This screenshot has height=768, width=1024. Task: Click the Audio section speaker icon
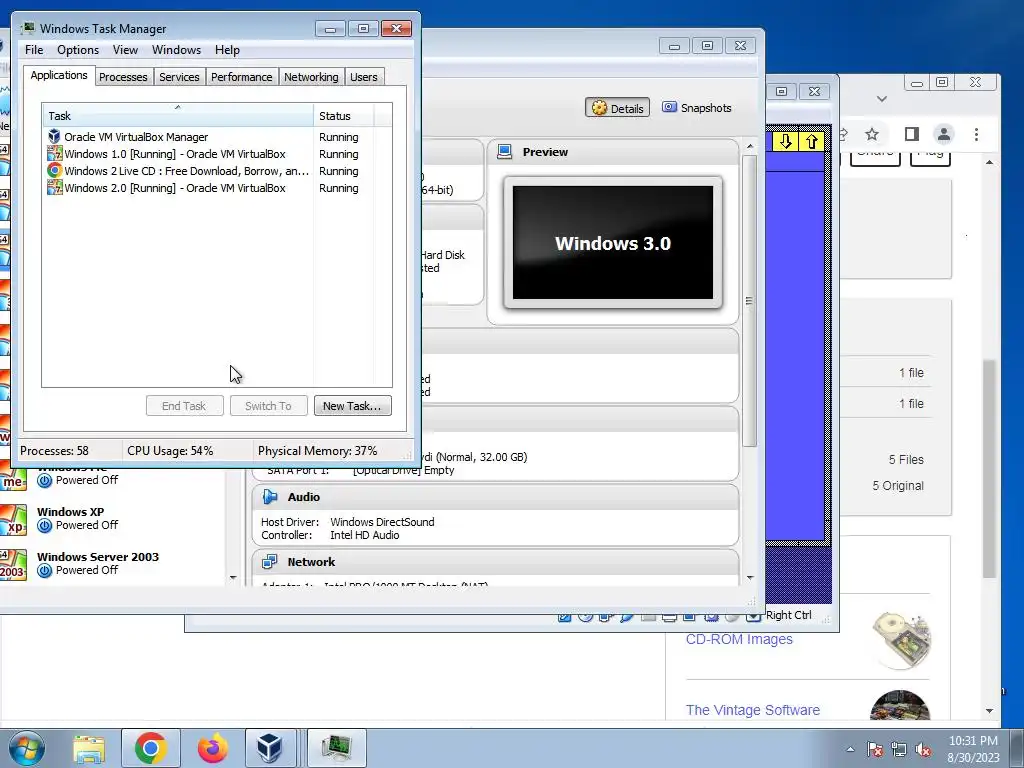click(270, 497)
